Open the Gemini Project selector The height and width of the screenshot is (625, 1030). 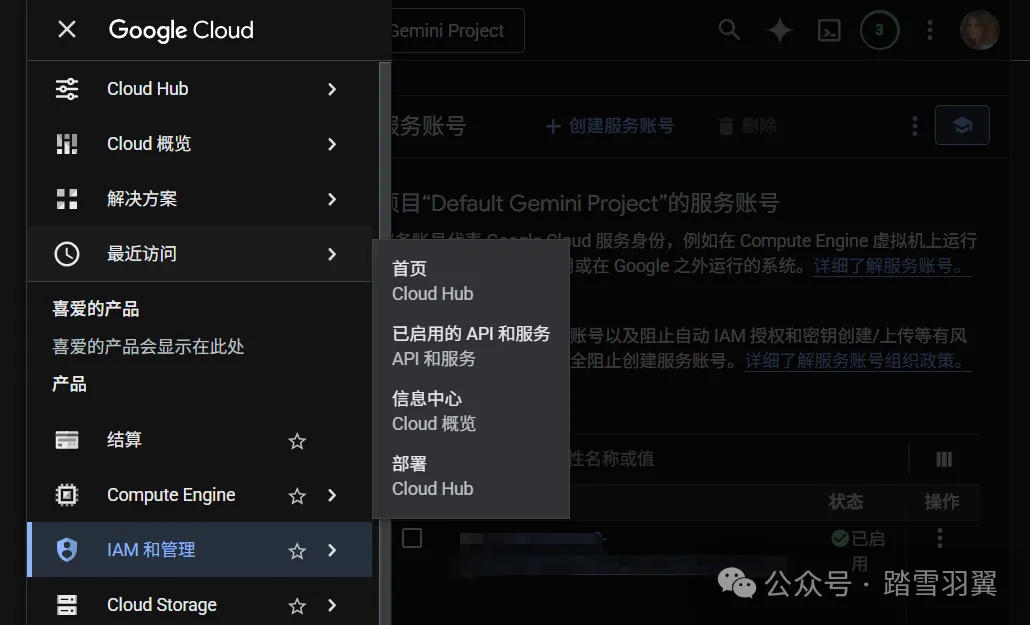click(x=458, y=30)
